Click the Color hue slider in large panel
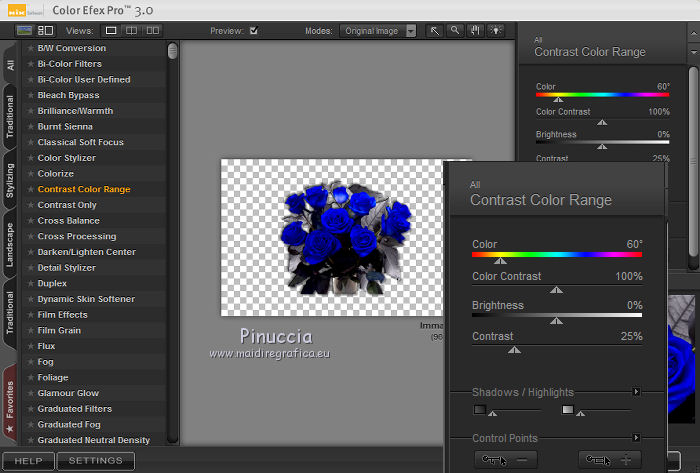 557,255
